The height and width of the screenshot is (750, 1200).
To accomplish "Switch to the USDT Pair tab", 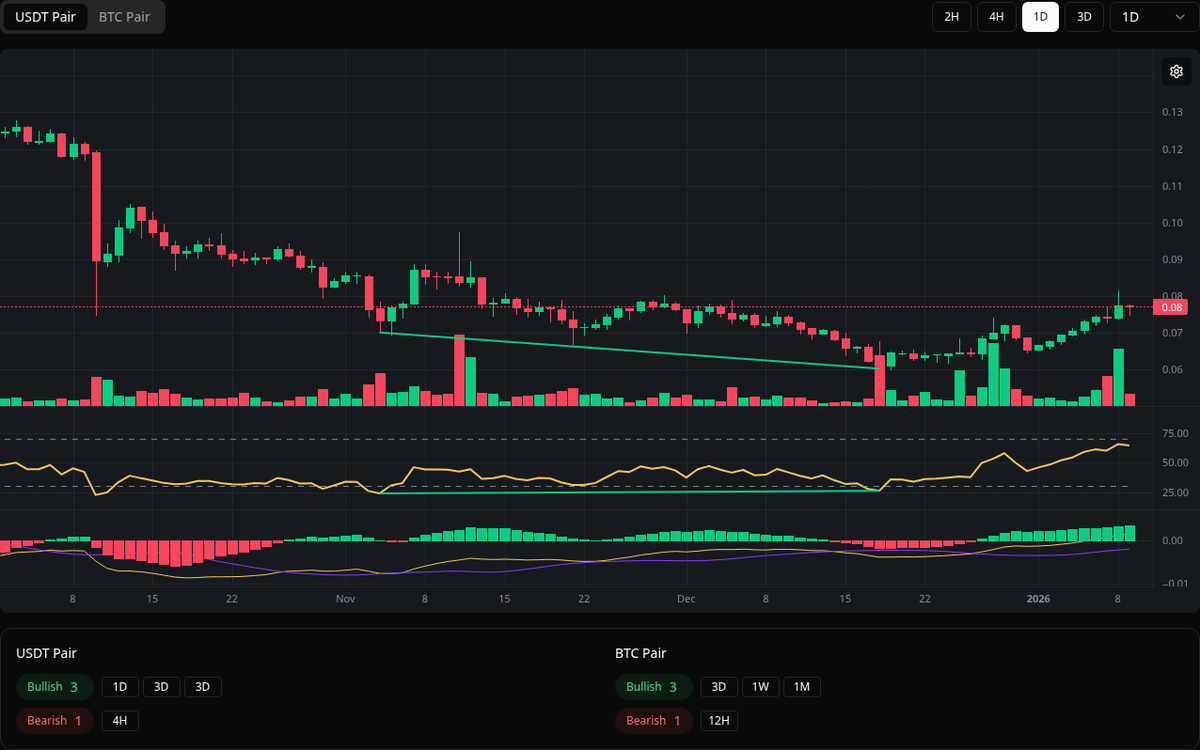I will pos(45,17).
